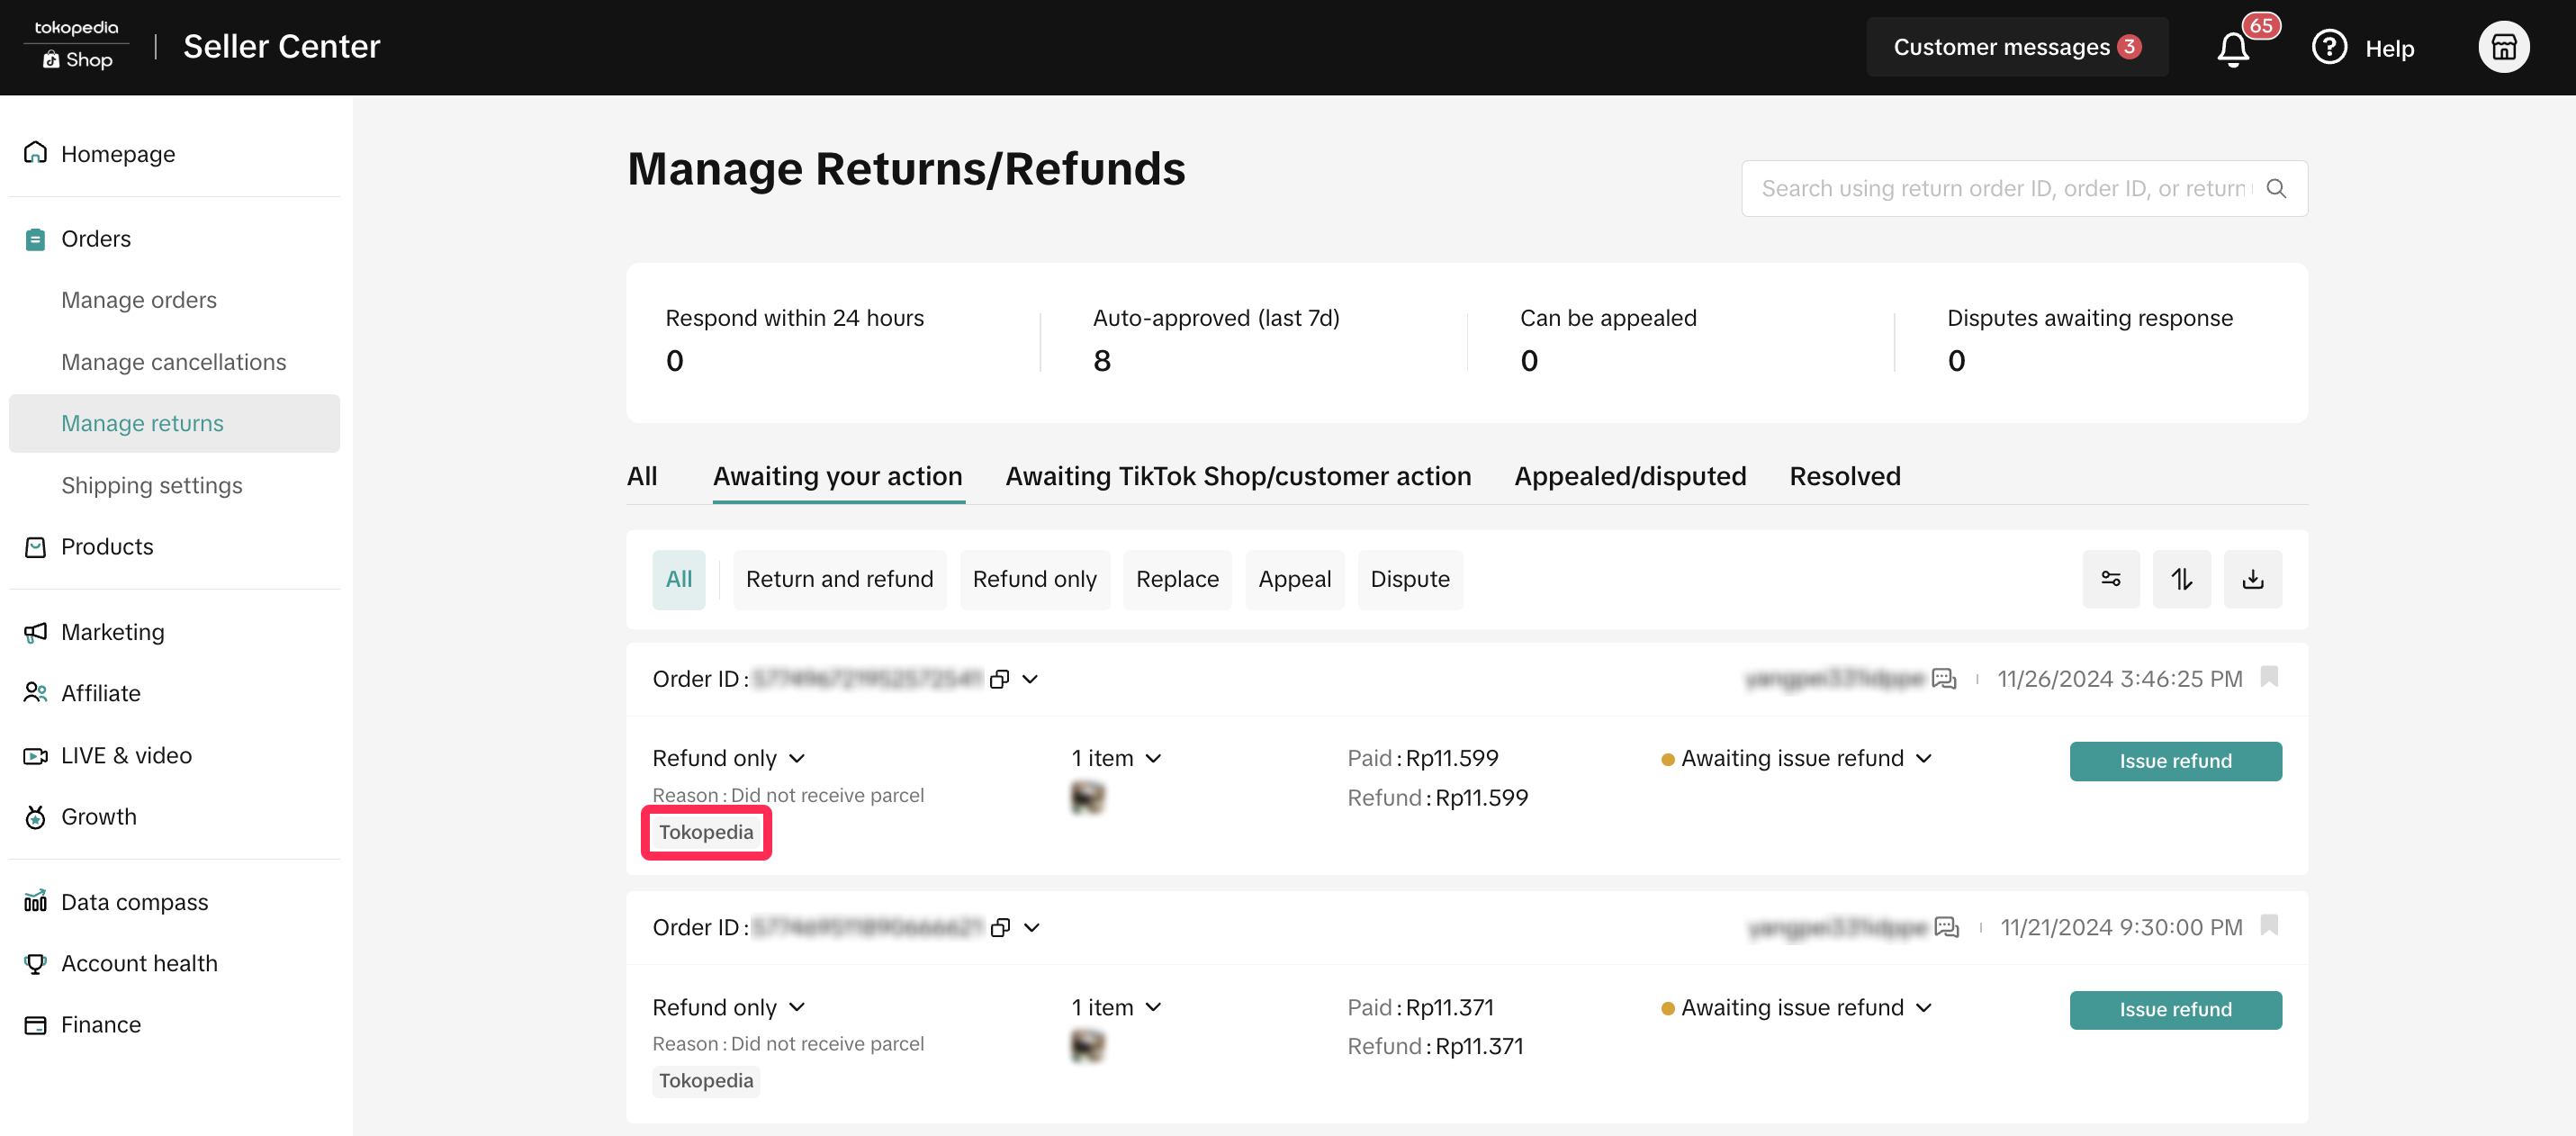Open Customer messages button

pos(2016,47)
